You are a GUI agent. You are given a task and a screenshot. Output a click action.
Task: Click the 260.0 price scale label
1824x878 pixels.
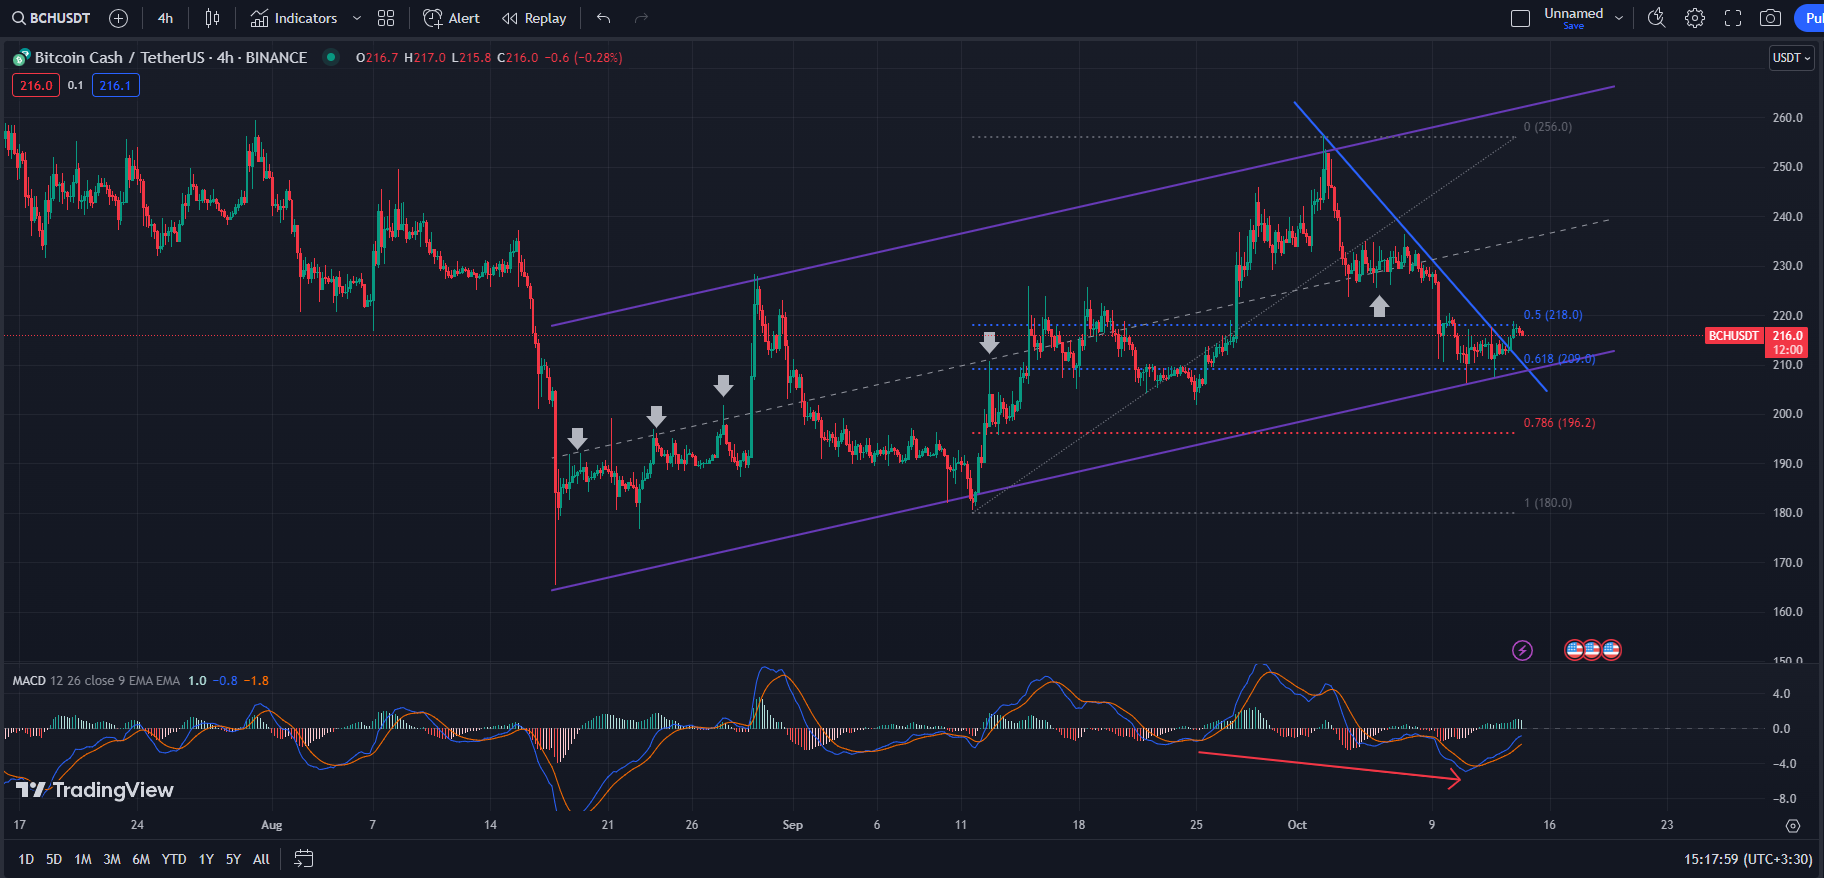click(x=1787, y=118)
